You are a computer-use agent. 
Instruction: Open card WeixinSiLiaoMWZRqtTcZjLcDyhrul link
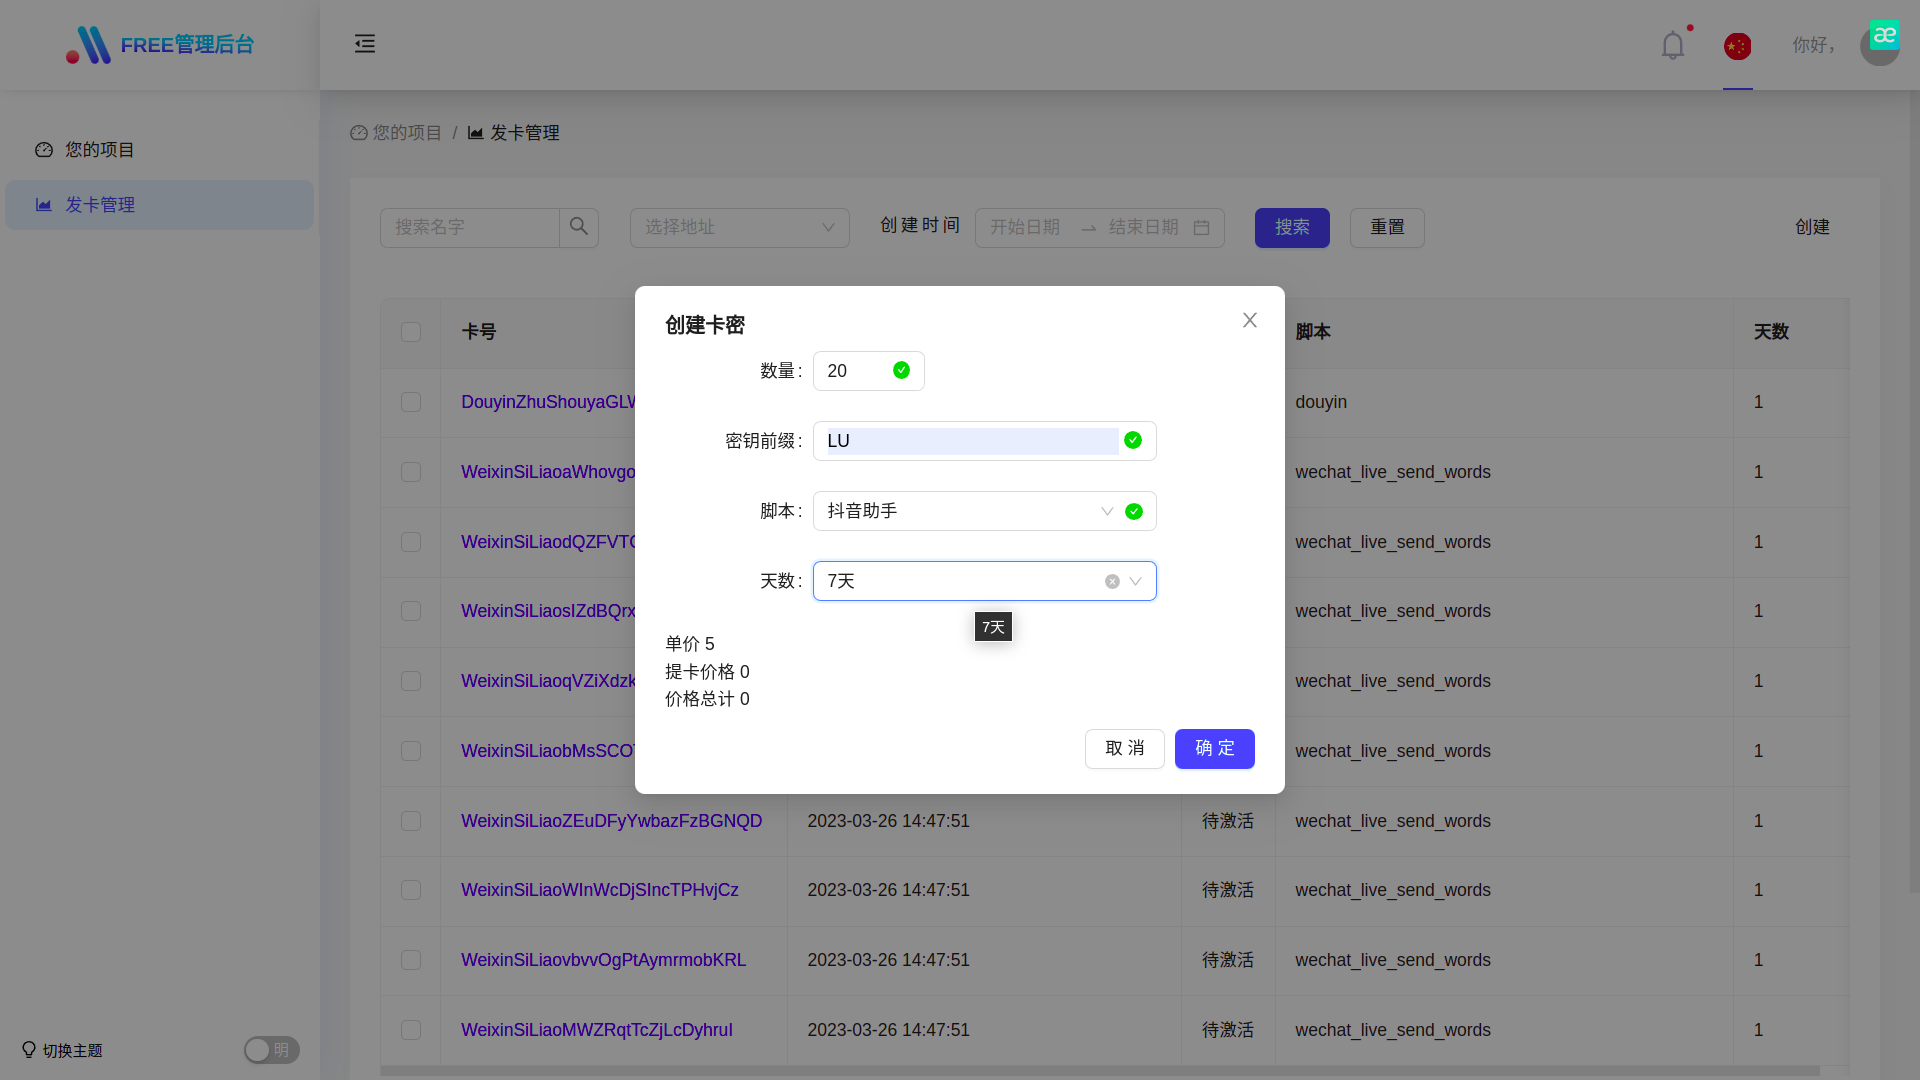(x=597, y=1030)
